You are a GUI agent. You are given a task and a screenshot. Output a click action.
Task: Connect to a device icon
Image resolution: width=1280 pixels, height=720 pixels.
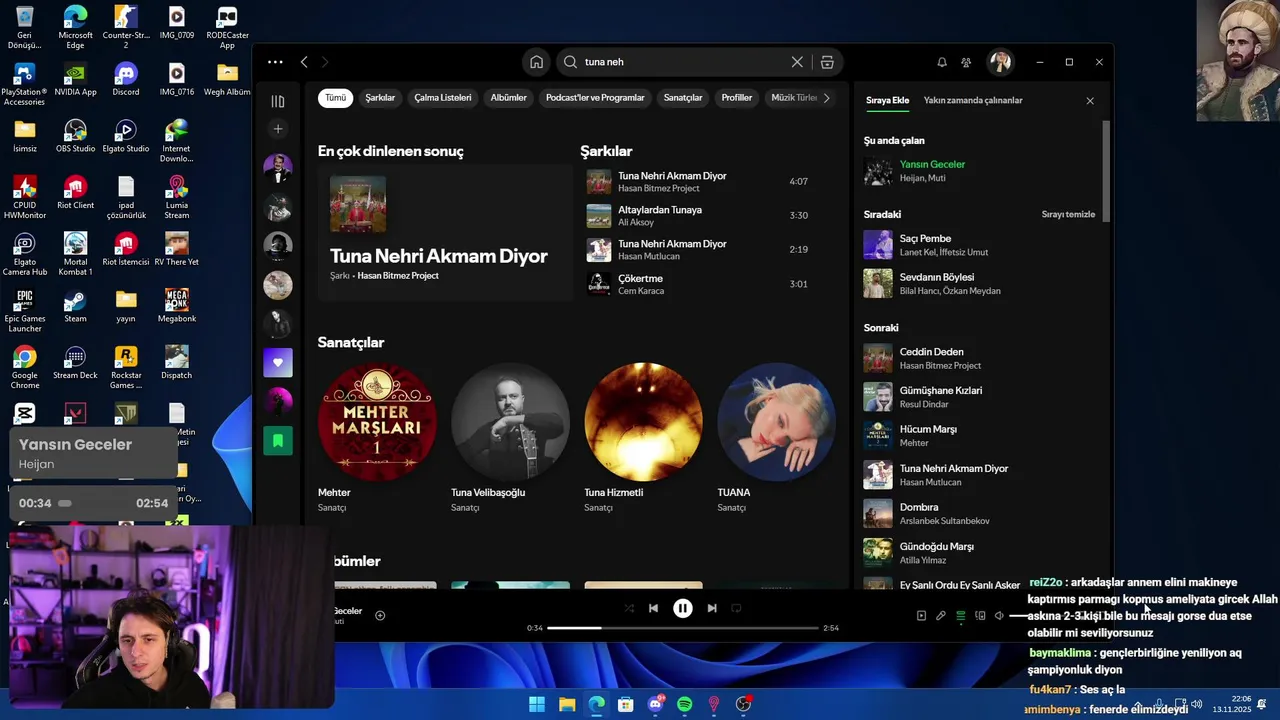[980, 616]
